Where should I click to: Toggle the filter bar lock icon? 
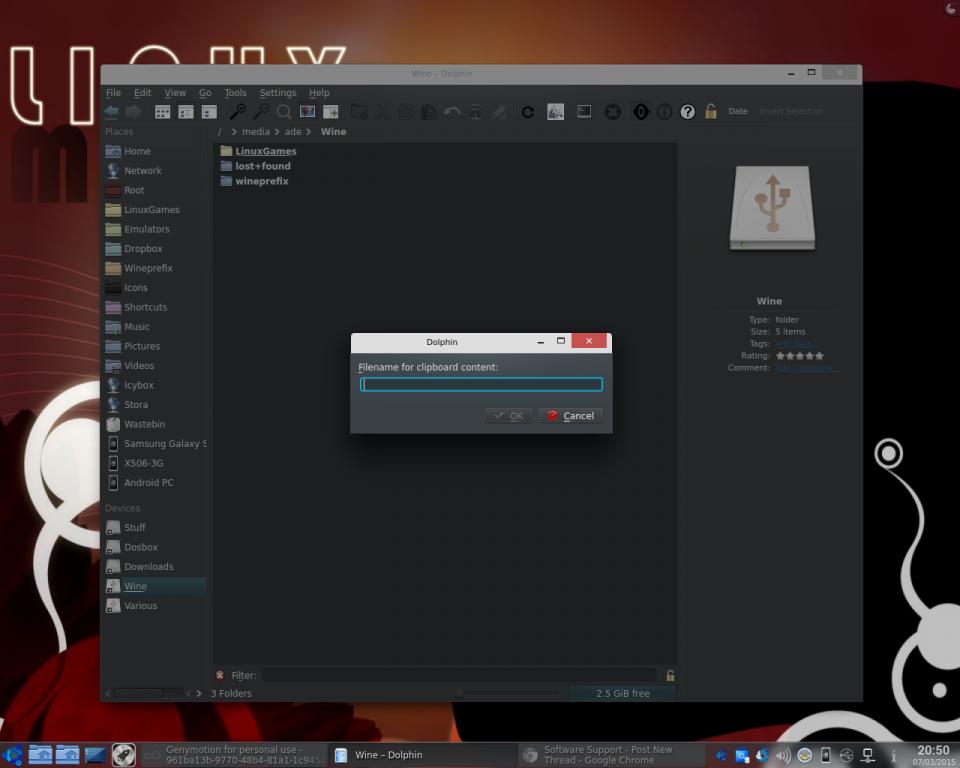(x=670, y=675)
